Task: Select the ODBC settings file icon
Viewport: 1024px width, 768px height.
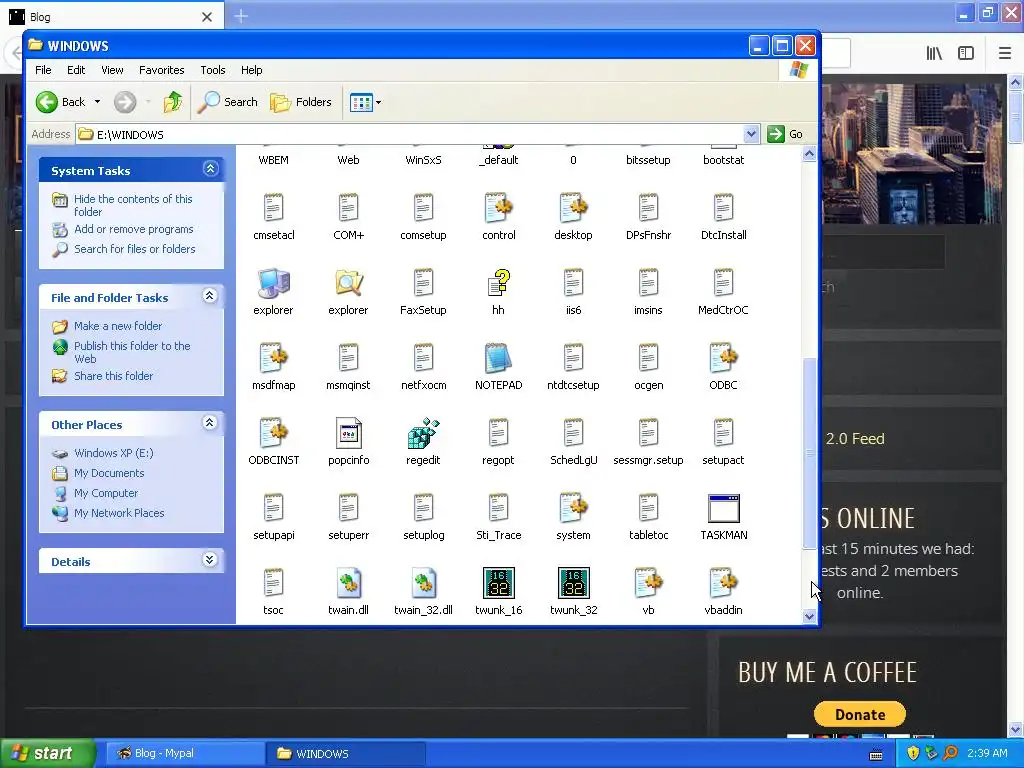Action: coord(724,358)
